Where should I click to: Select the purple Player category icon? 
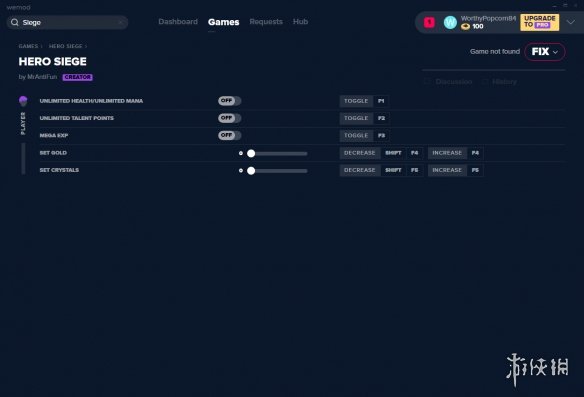pos(23,101)
